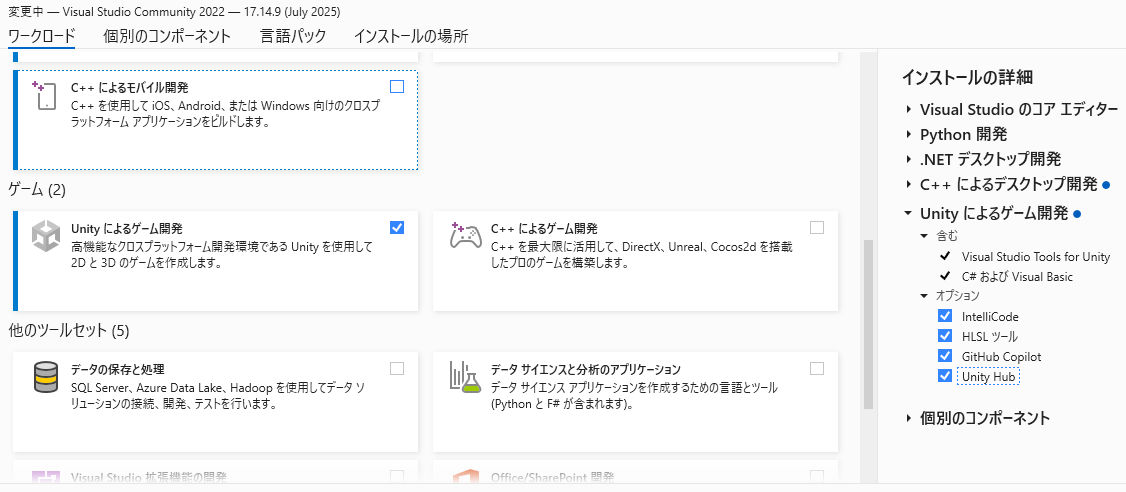
Task: Uncheck the IntelliCode option
Action: [x=945, y=316]
